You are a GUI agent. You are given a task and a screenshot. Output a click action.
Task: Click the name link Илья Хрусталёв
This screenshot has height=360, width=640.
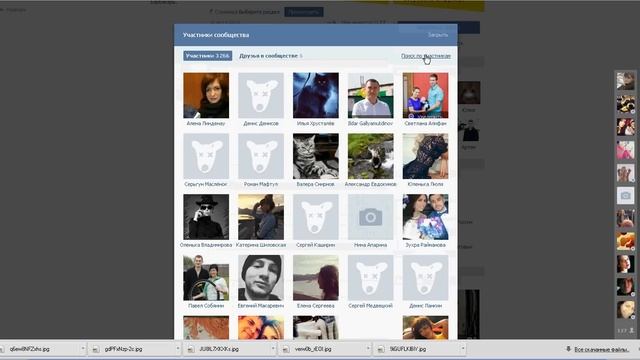[x=316, y=123]
